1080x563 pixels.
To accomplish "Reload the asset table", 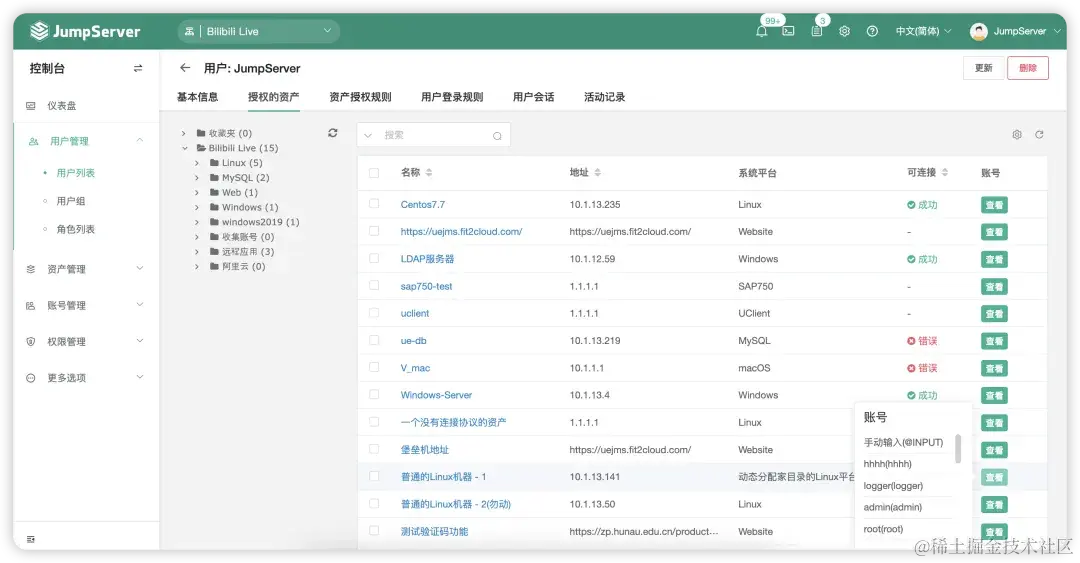I will (x=1039, y=134).
